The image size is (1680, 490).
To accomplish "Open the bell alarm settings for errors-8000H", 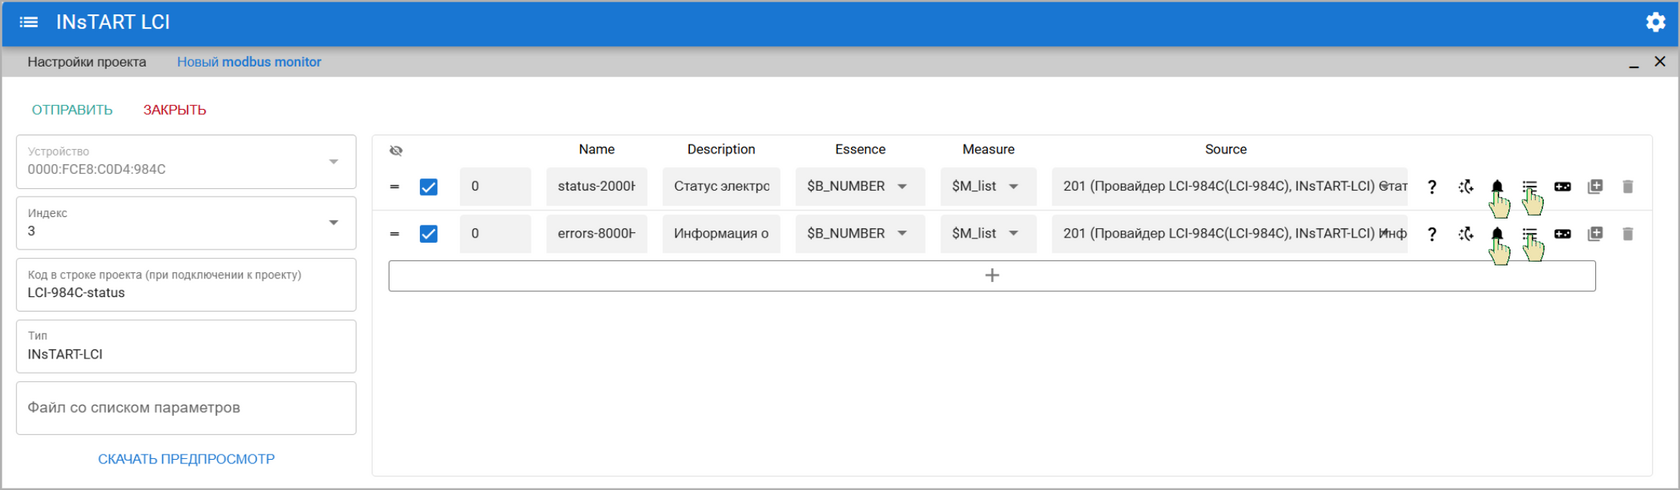I will coord(1497,233).
